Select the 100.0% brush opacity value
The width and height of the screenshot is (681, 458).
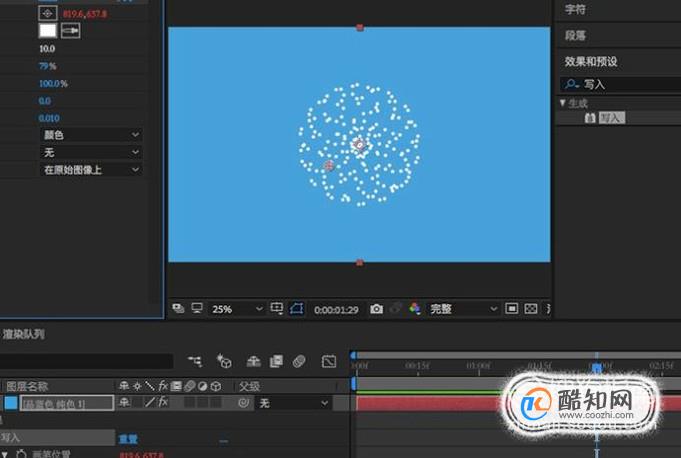click(53, 83)
